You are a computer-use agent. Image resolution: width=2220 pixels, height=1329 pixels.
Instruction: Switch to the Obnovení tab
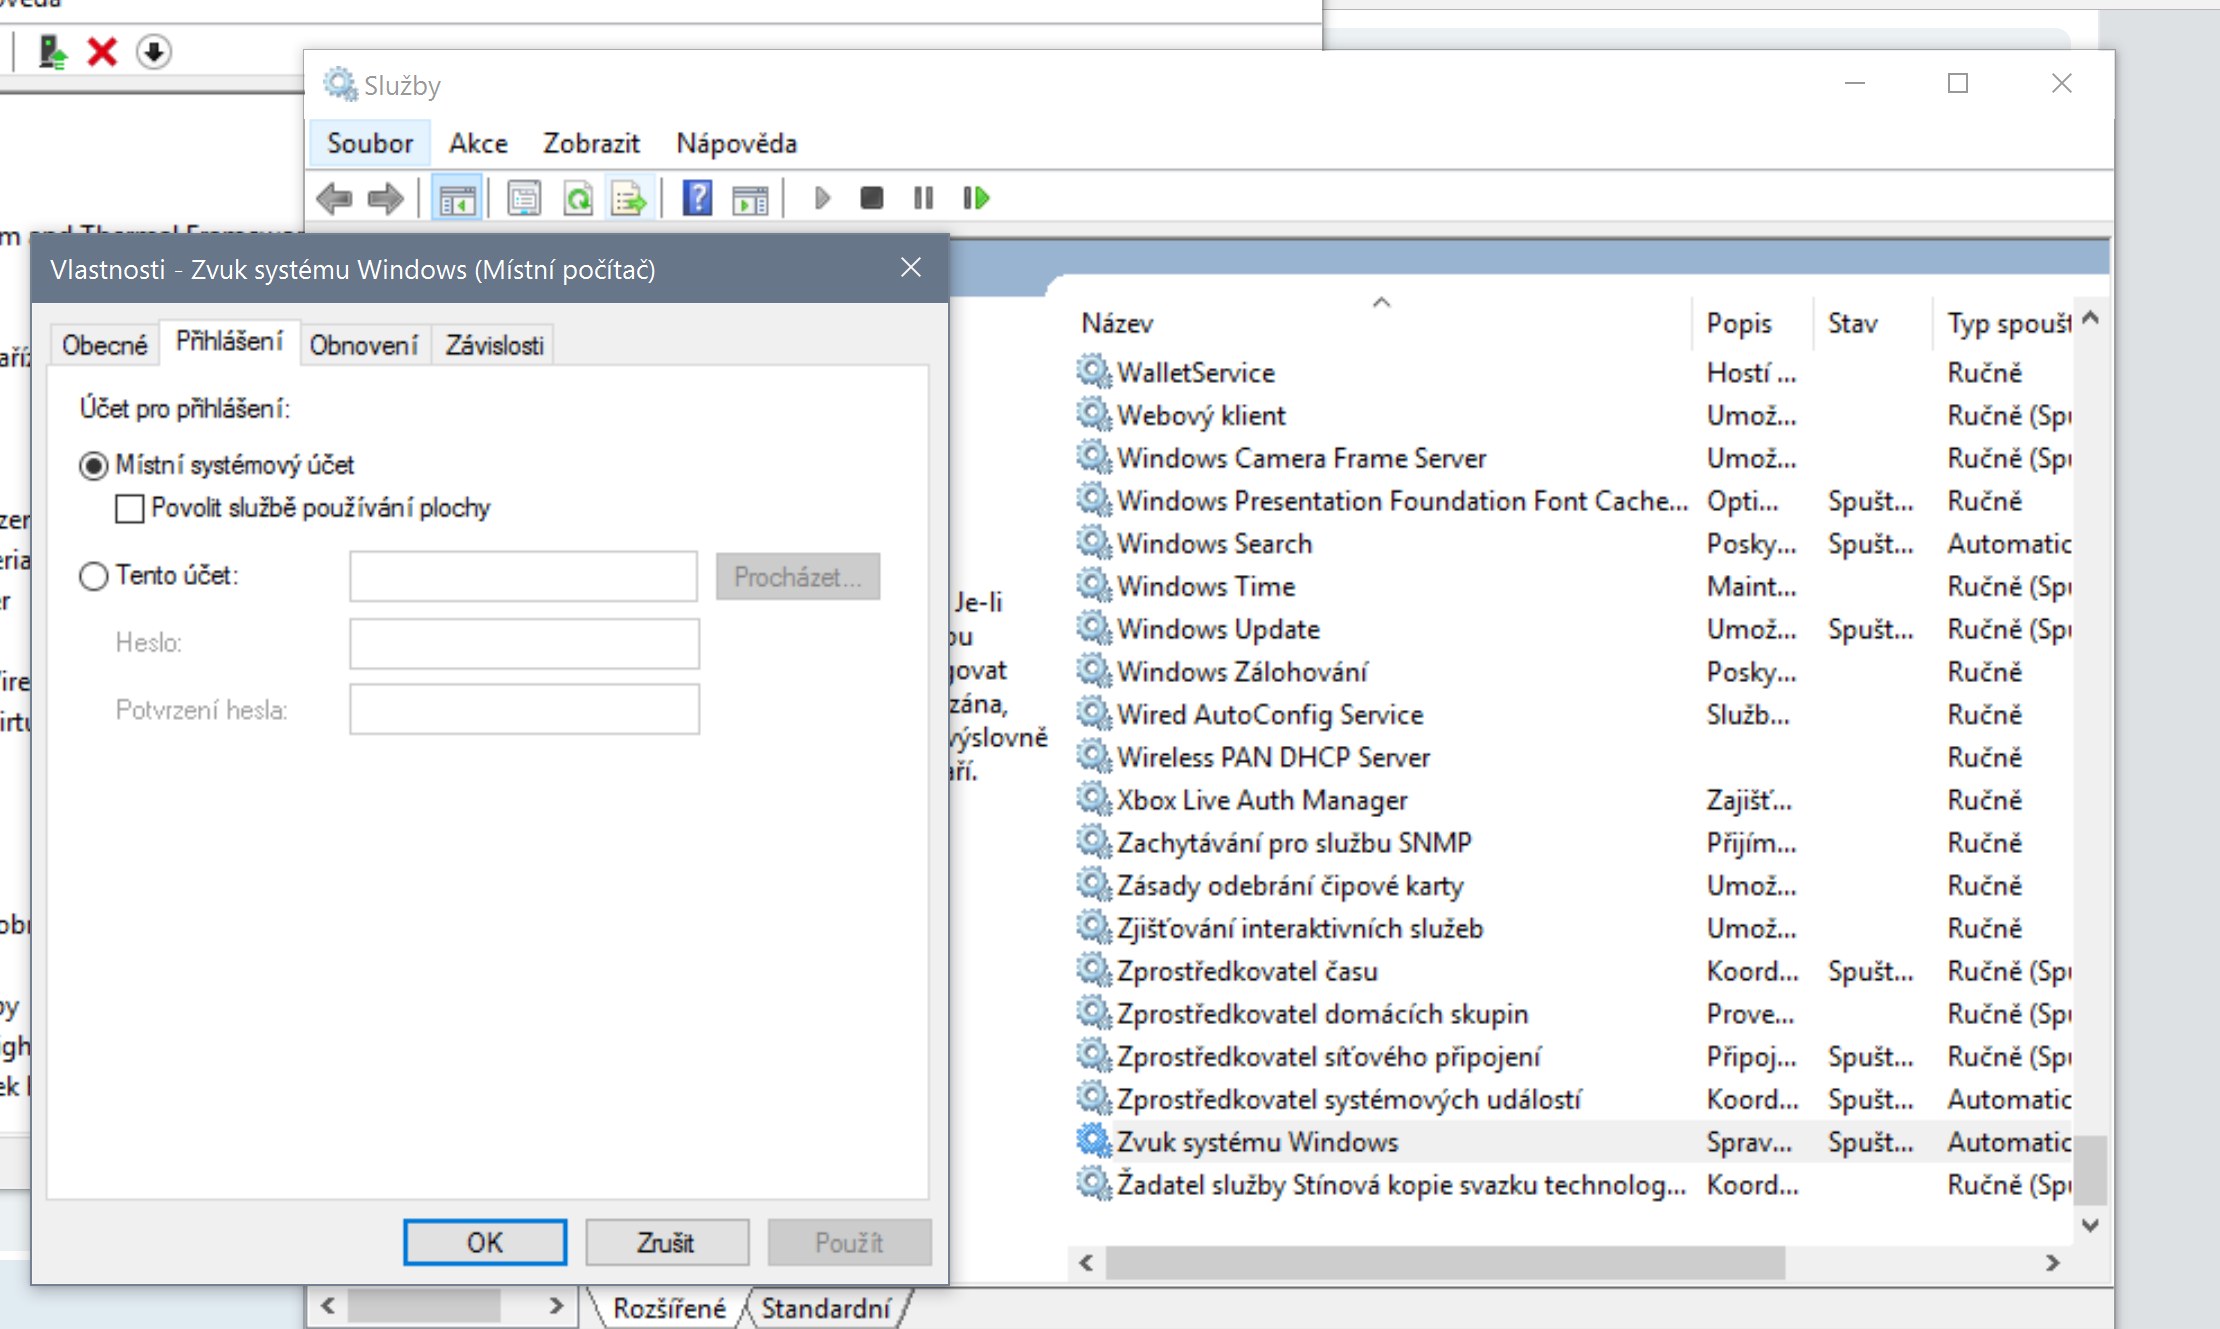[363, 346]
